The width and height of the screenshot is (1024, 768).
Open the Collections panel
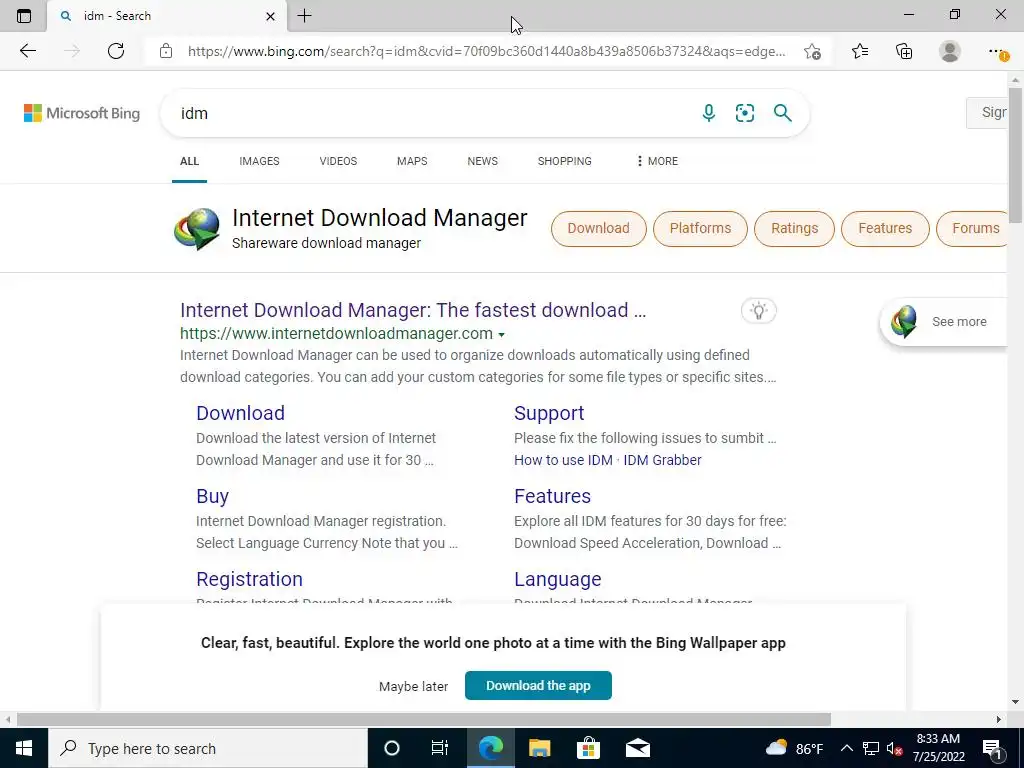tap(904, 51)
